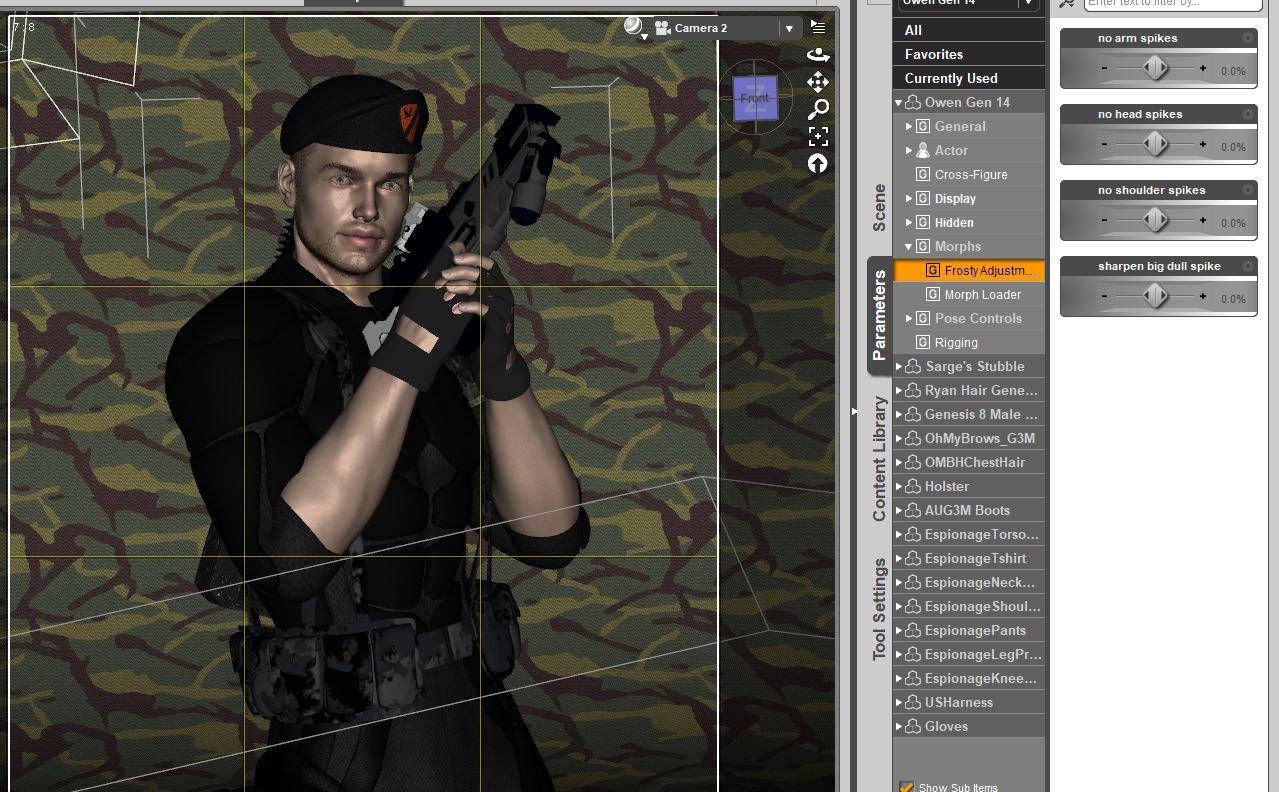Screen dimensions: 1279x792
Task: Select the Frosty Adjustments morph group
Action: [x=969, y=270]
